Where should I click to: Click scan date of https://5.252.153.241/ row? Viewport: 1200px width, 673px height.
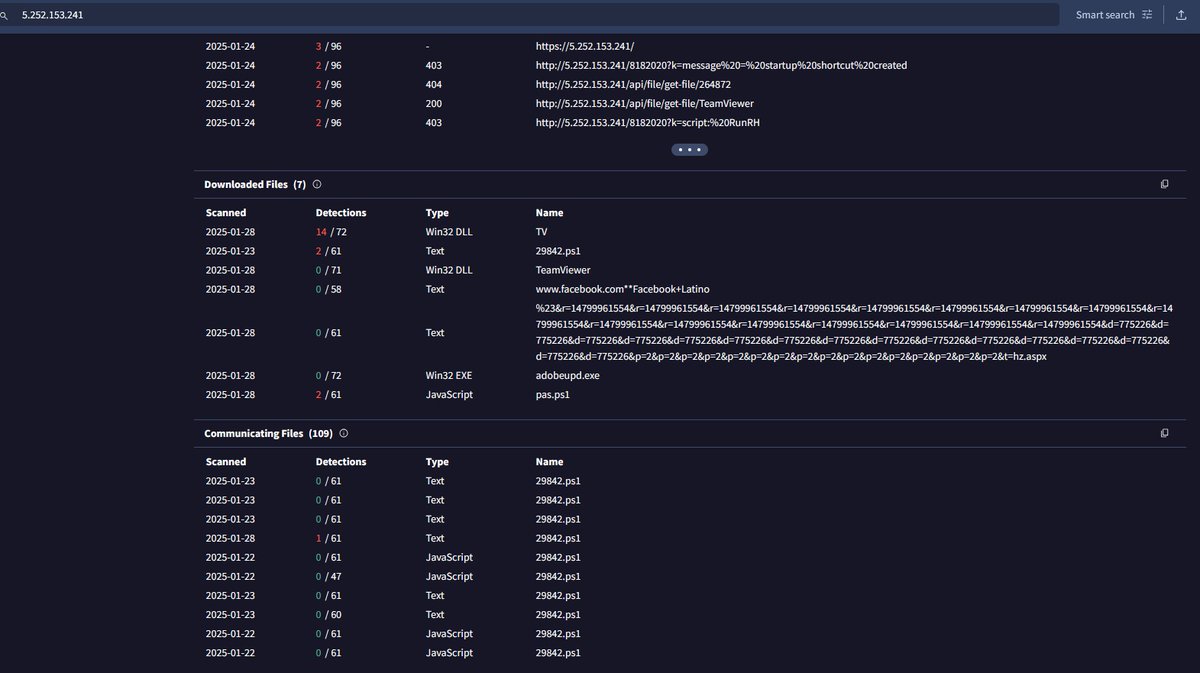tap(230, 46)
